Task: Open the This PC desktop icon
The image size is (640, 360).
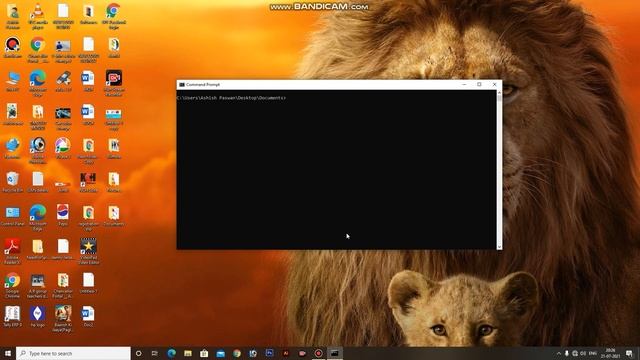Action: pyautogui.click(x=13, y=80)
